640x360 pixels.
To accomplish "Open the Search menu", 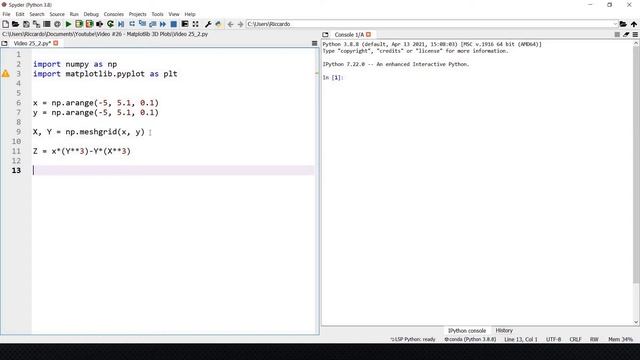I will (37, 14).
